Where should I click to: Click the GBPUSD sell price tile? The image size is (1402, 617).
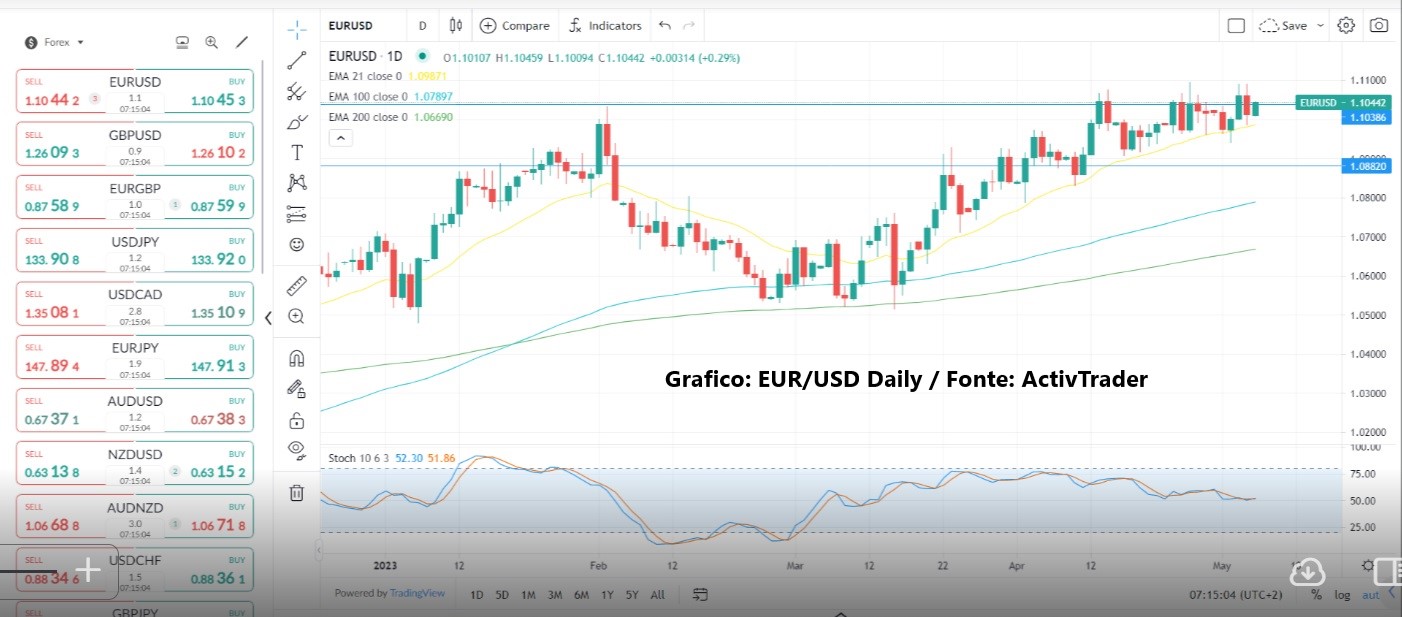(52, 153)
